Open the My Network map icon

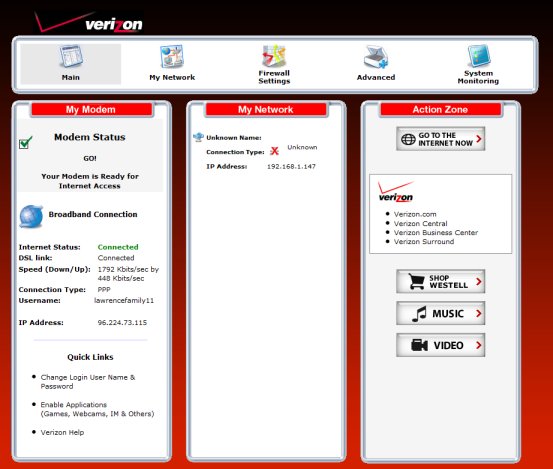point(172,56)
